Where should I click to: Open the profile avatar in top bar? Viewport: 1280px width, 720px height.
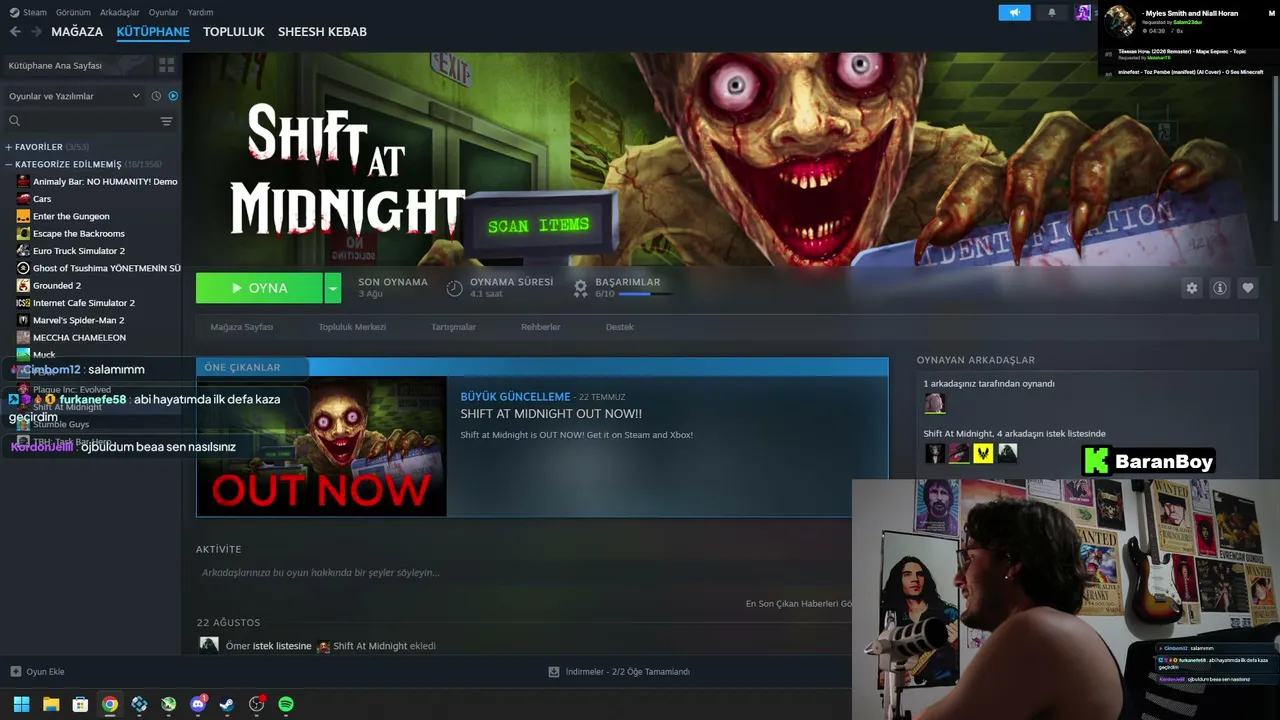pyautogui.click(x=1083, y=13)
